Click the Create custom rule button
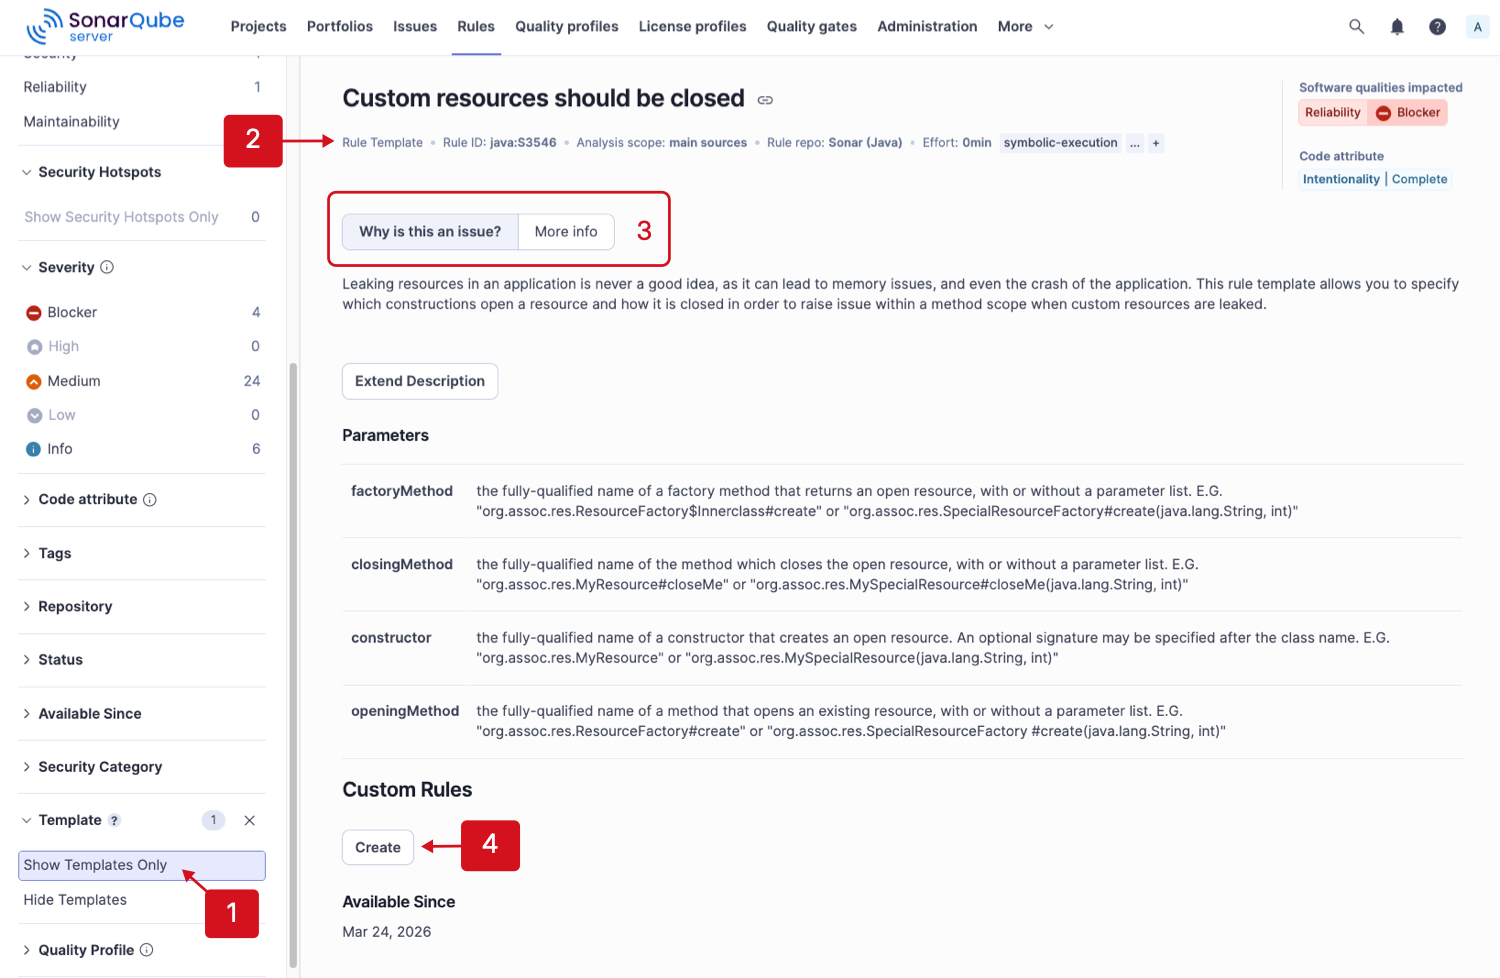The width and height of the screenshot is (1500, 978). [378, 847]
